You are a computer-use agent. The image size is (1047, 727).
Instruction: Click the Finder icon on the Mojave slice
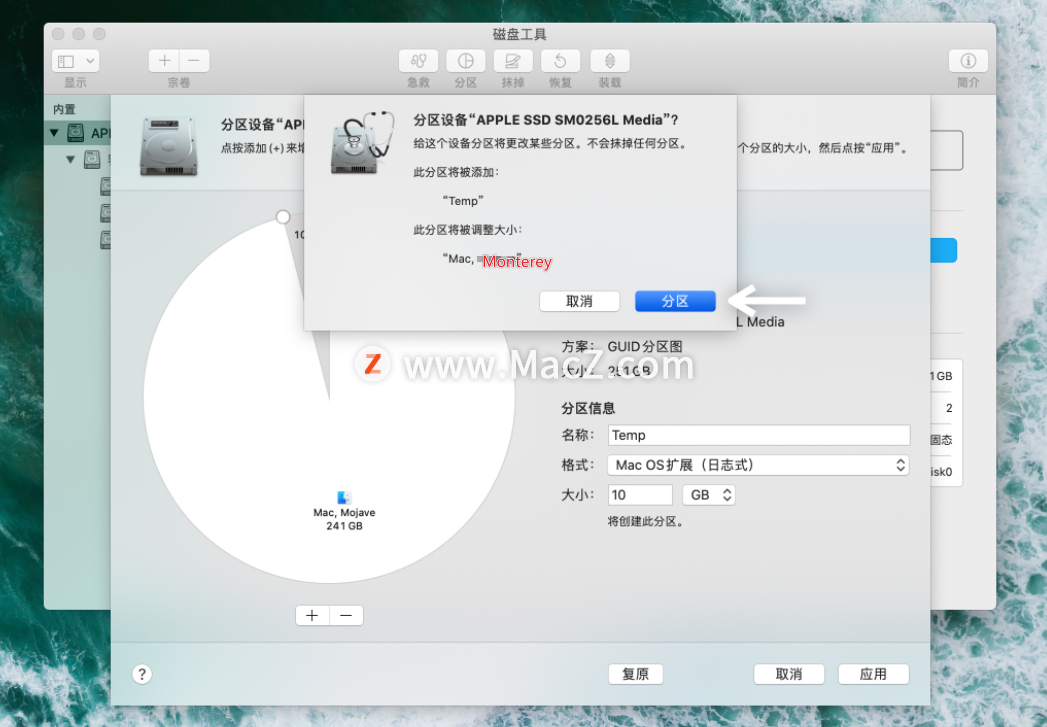[344, 497]
